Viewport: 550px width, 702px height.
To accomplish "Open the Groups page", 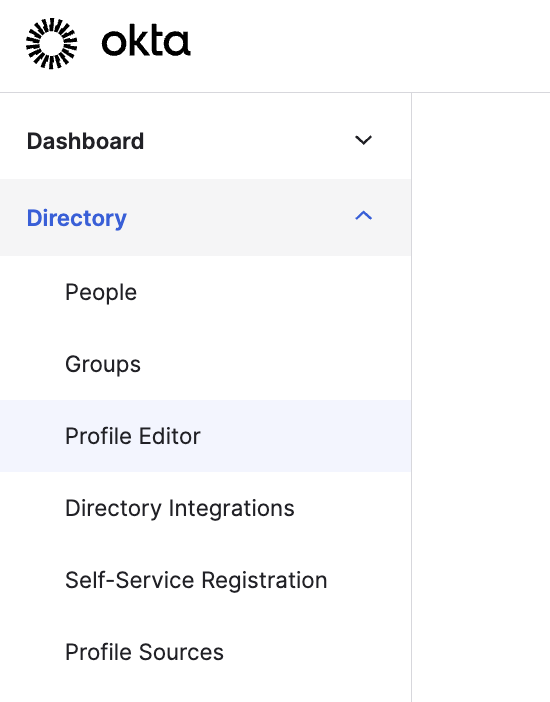I will tap(103, 364).
